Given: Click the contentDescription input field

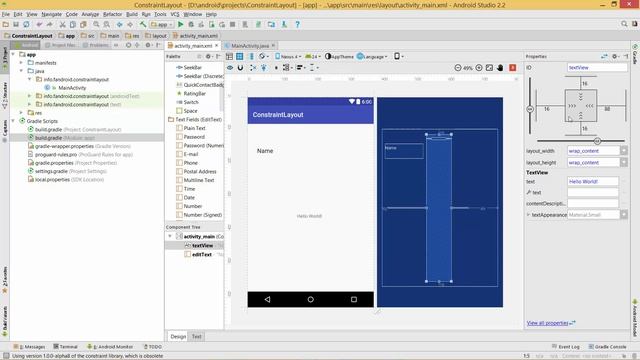Looking at the screenshot, I should pyautogui.click(x=593, y=203).
